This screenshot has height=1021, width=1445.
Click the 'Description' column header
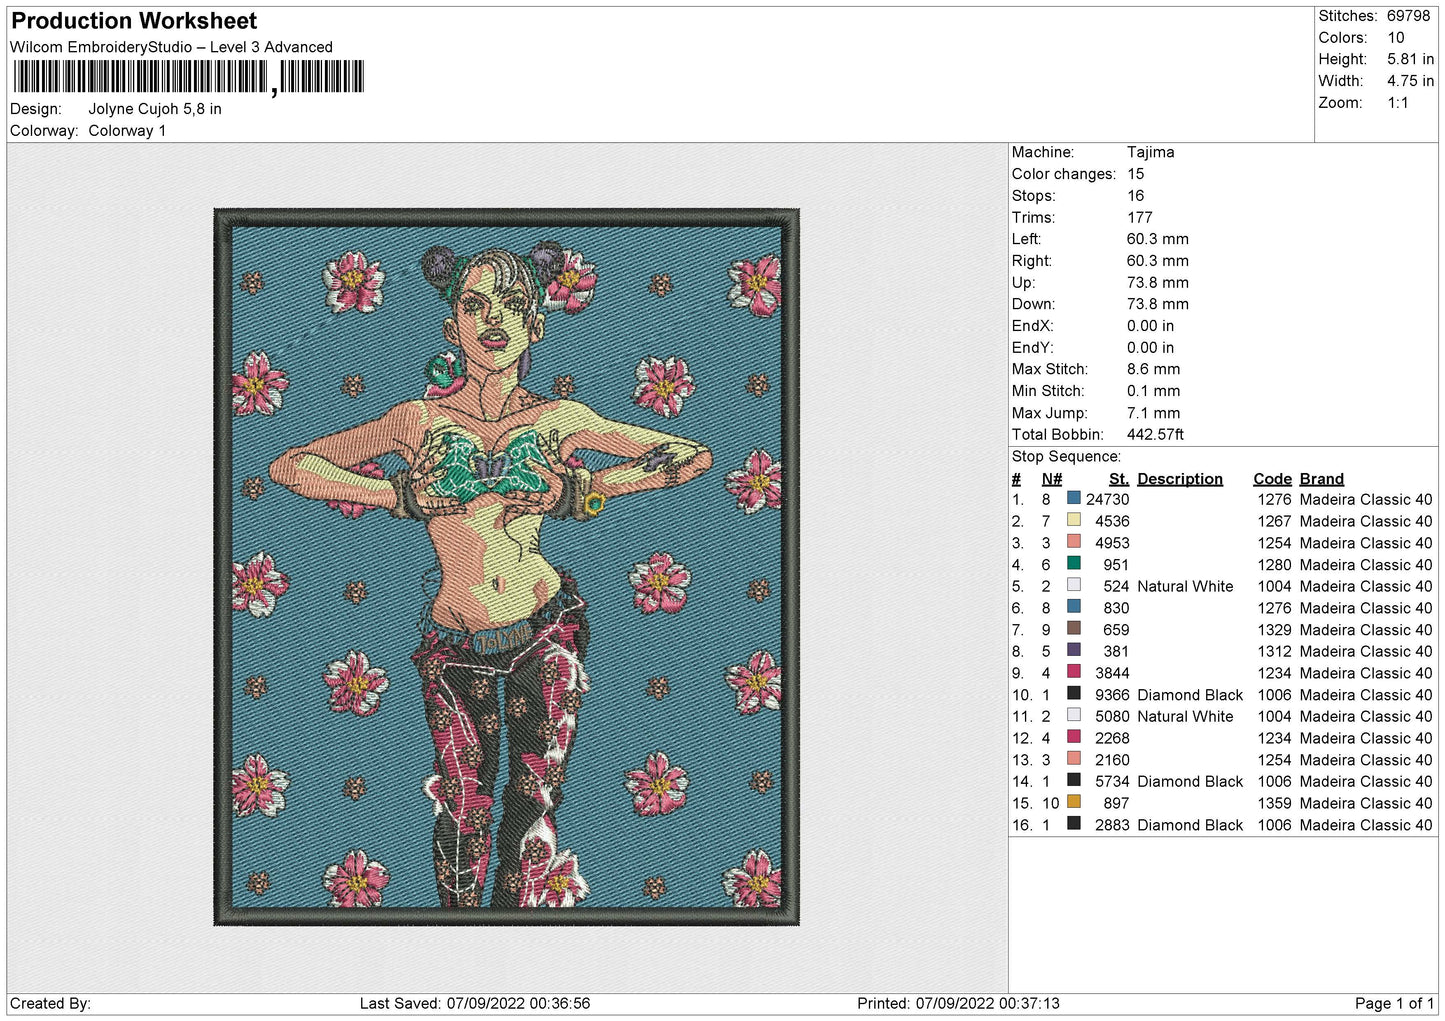point(1180,479)
